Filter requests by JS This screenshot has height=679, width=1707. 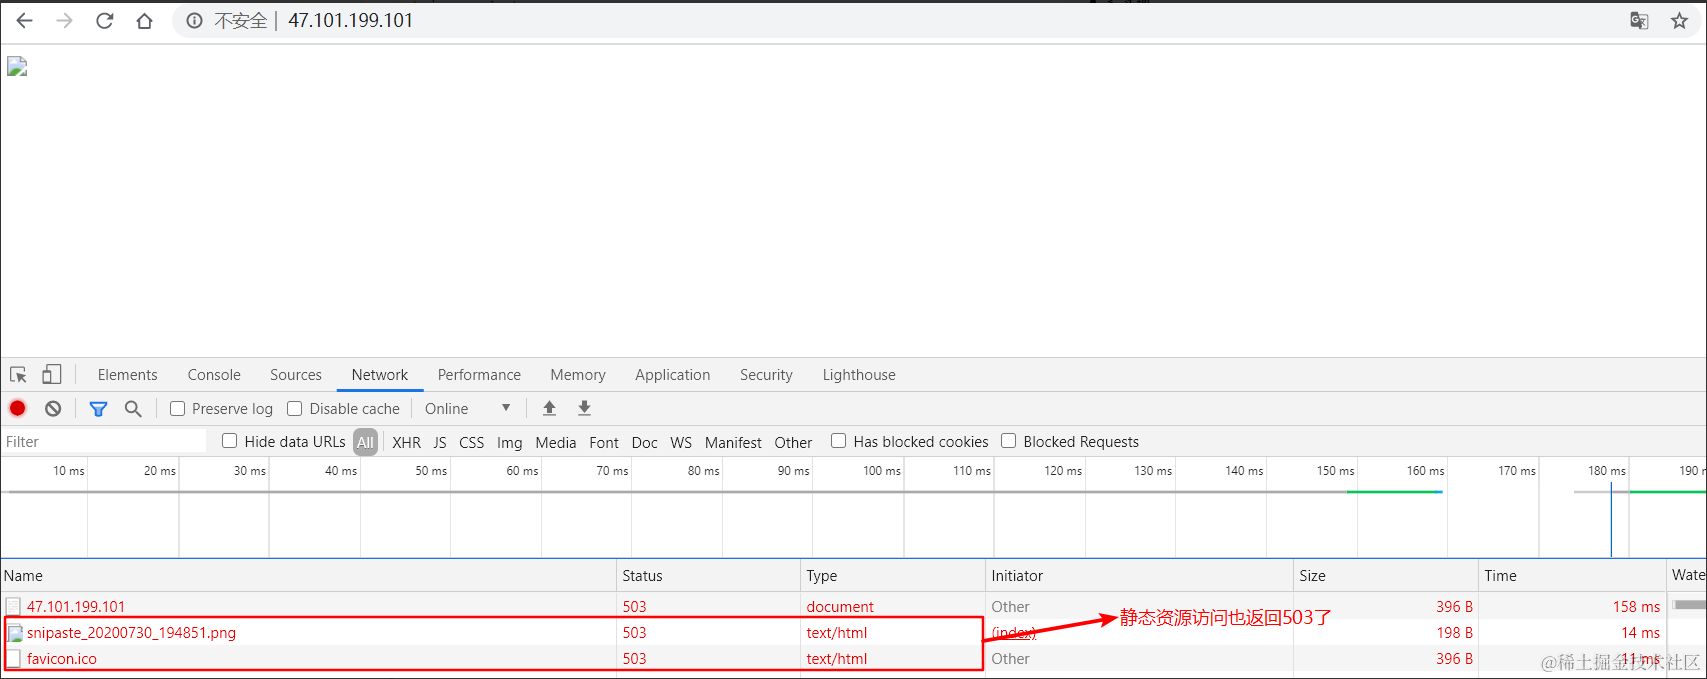[440, 442]
